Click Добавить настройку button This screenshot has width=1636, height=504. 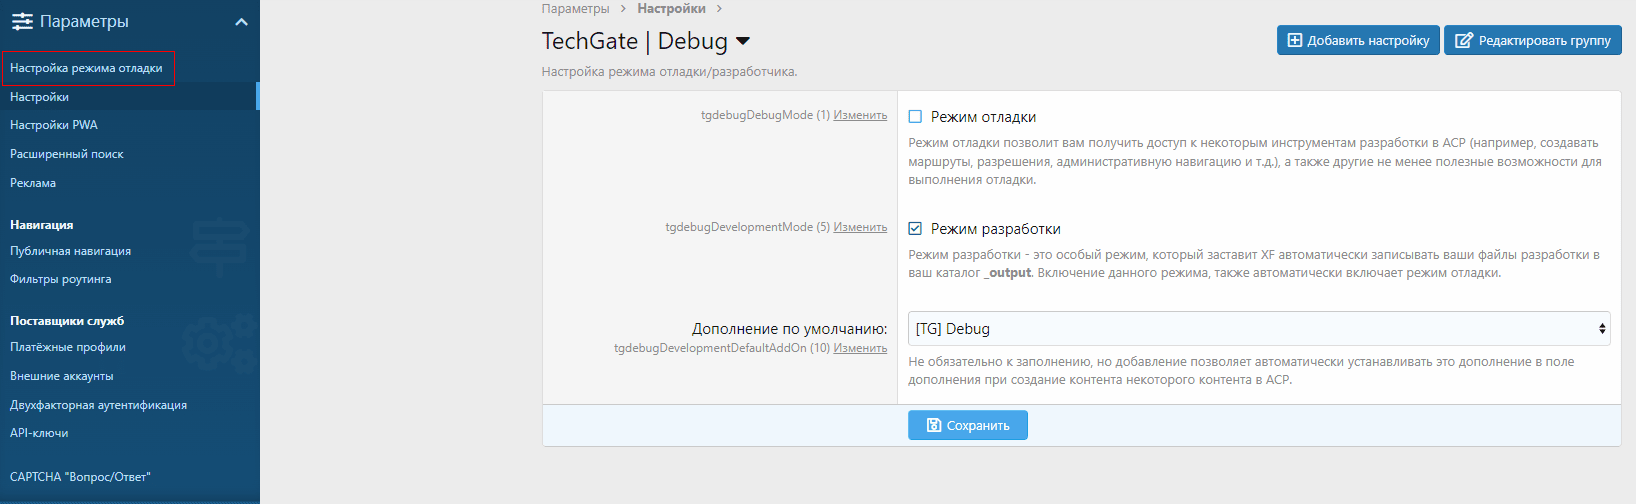pyautogui.click(x=1358, y=40)
